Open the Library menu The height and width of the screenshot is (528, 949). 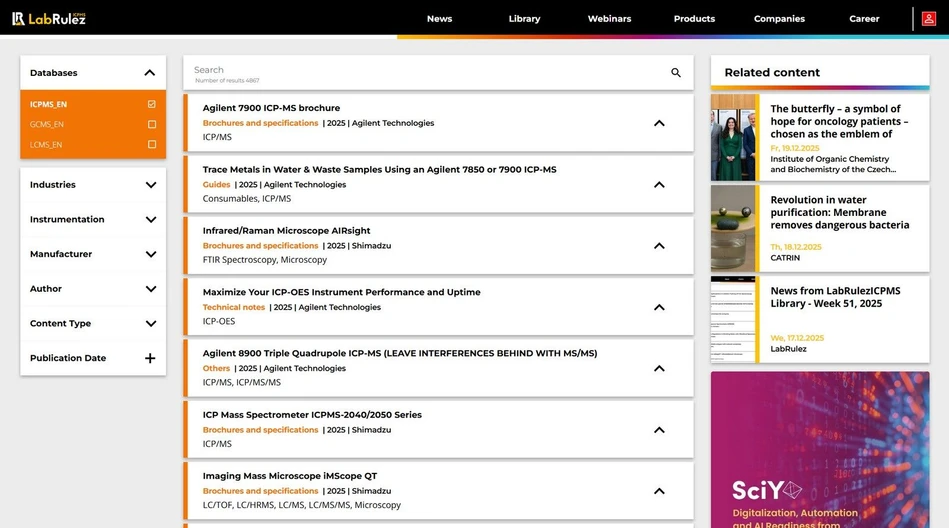coord(524,19)
